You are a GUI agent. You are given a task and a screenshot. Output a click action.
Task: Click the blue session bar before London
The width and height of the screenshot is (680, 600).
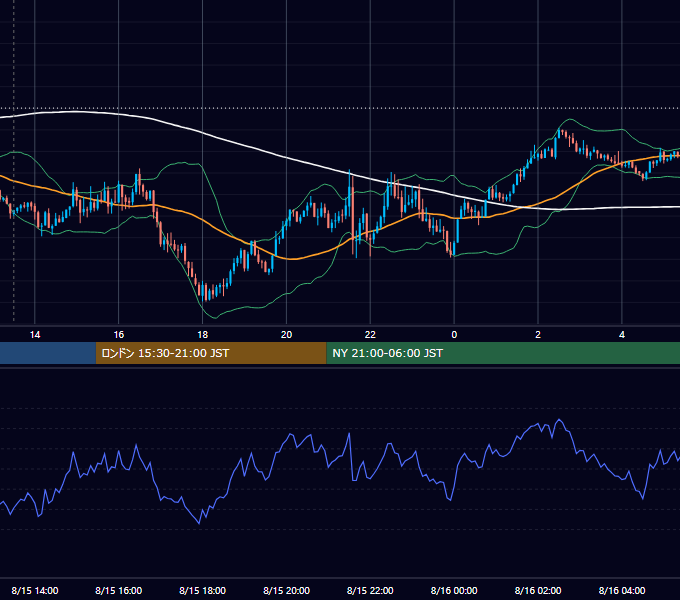[48, 353]
